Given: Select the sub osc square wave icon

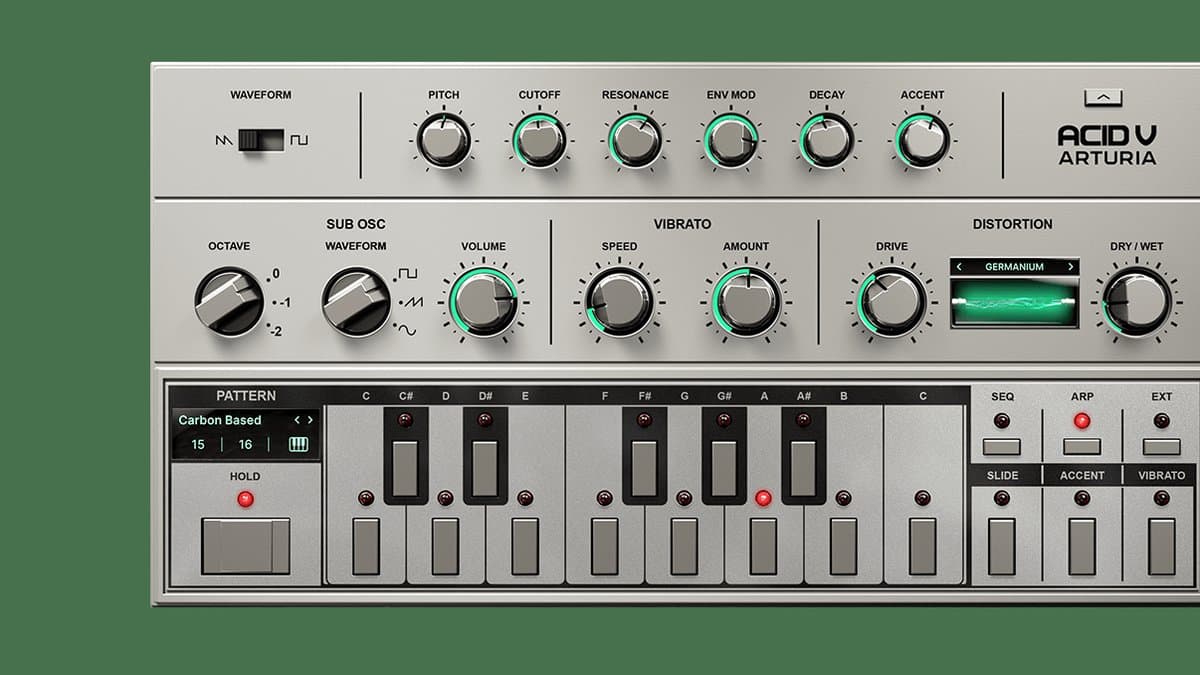Looking at the screenshot, I should coord(408,273).
